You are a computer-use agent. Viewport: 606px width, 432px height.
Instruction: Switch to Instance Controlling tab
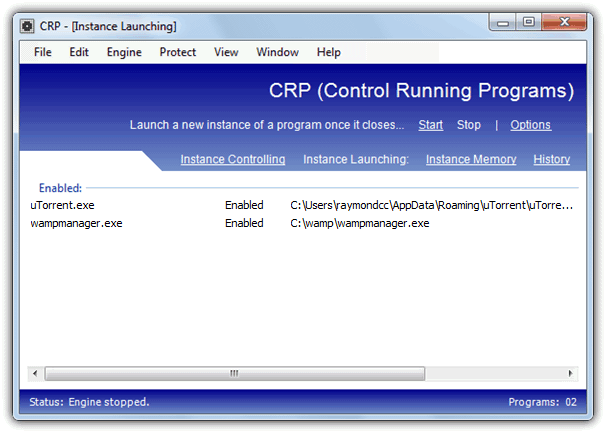(233, 159)
